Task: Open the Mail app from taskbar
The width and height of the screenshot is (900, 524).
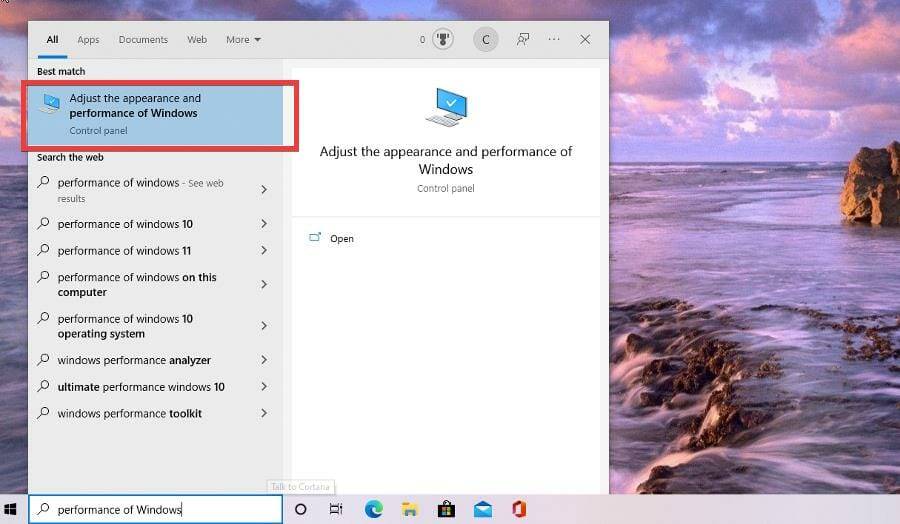Action: [482, 509]
